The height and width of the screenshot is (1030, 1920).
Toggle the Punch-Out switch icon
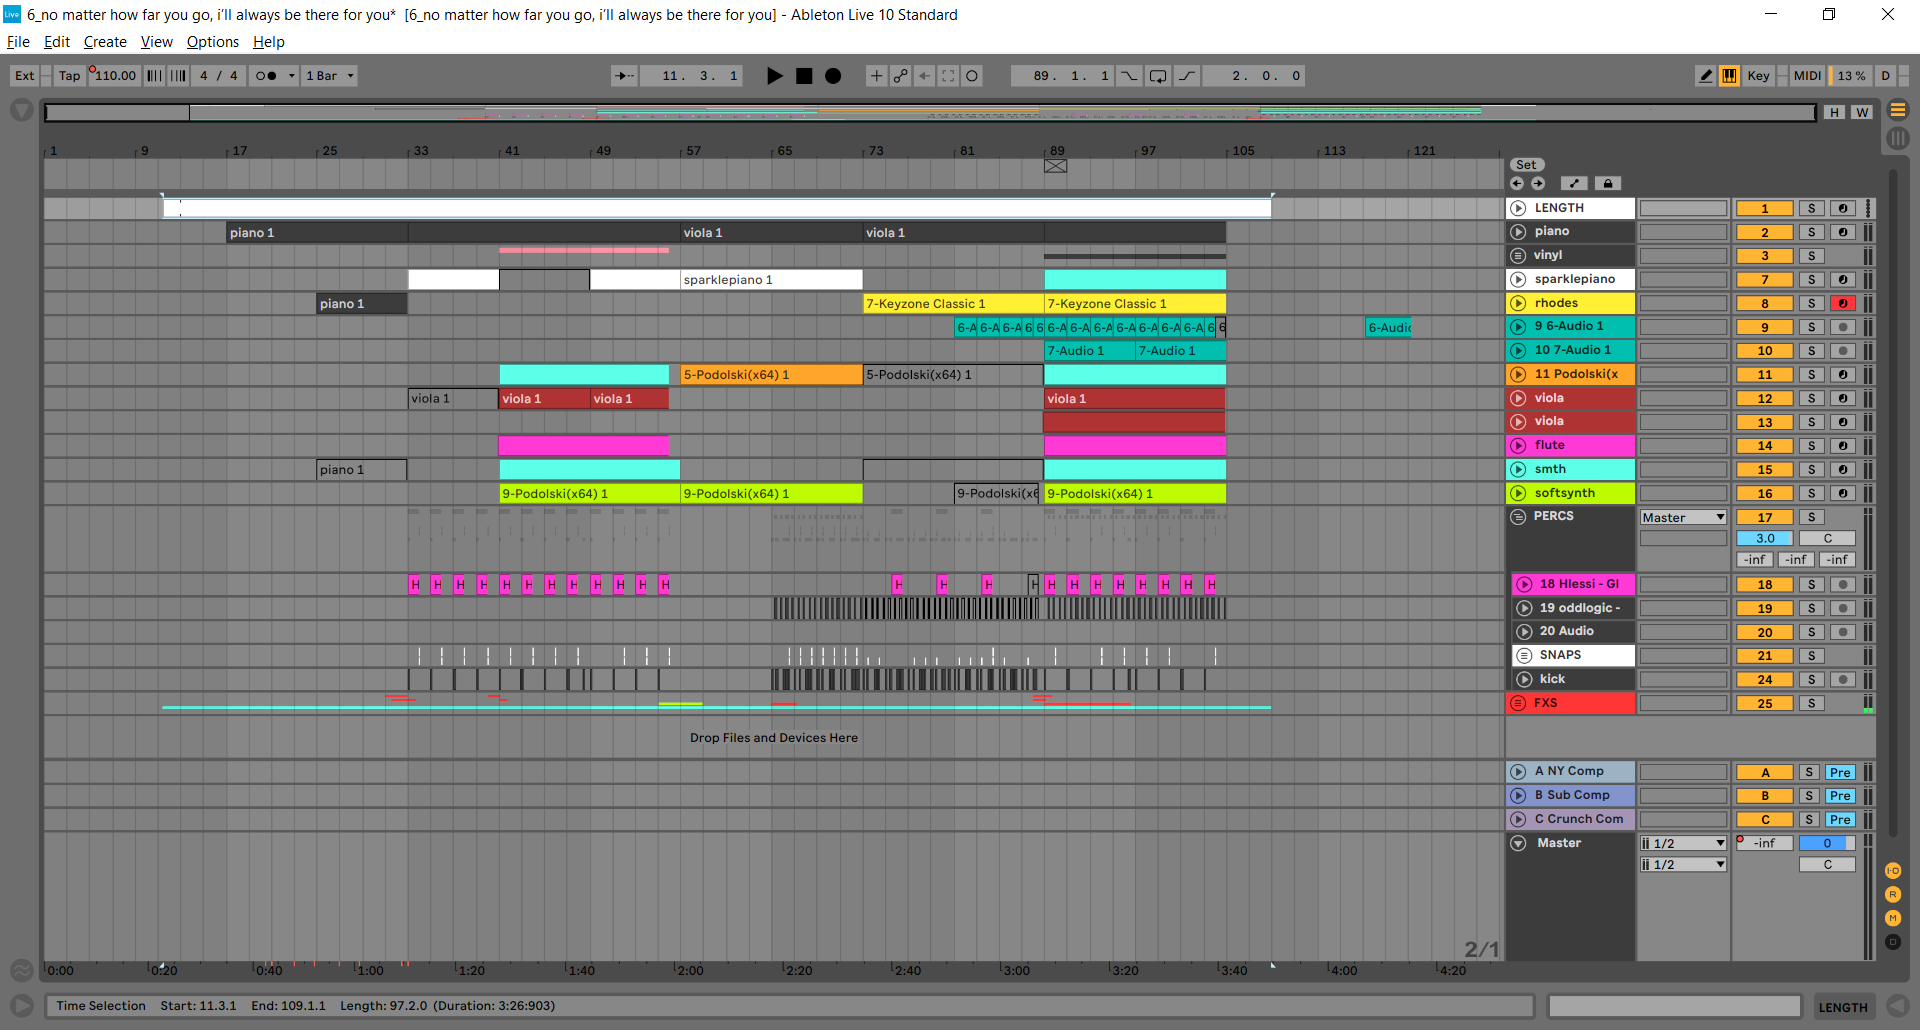1187,76
